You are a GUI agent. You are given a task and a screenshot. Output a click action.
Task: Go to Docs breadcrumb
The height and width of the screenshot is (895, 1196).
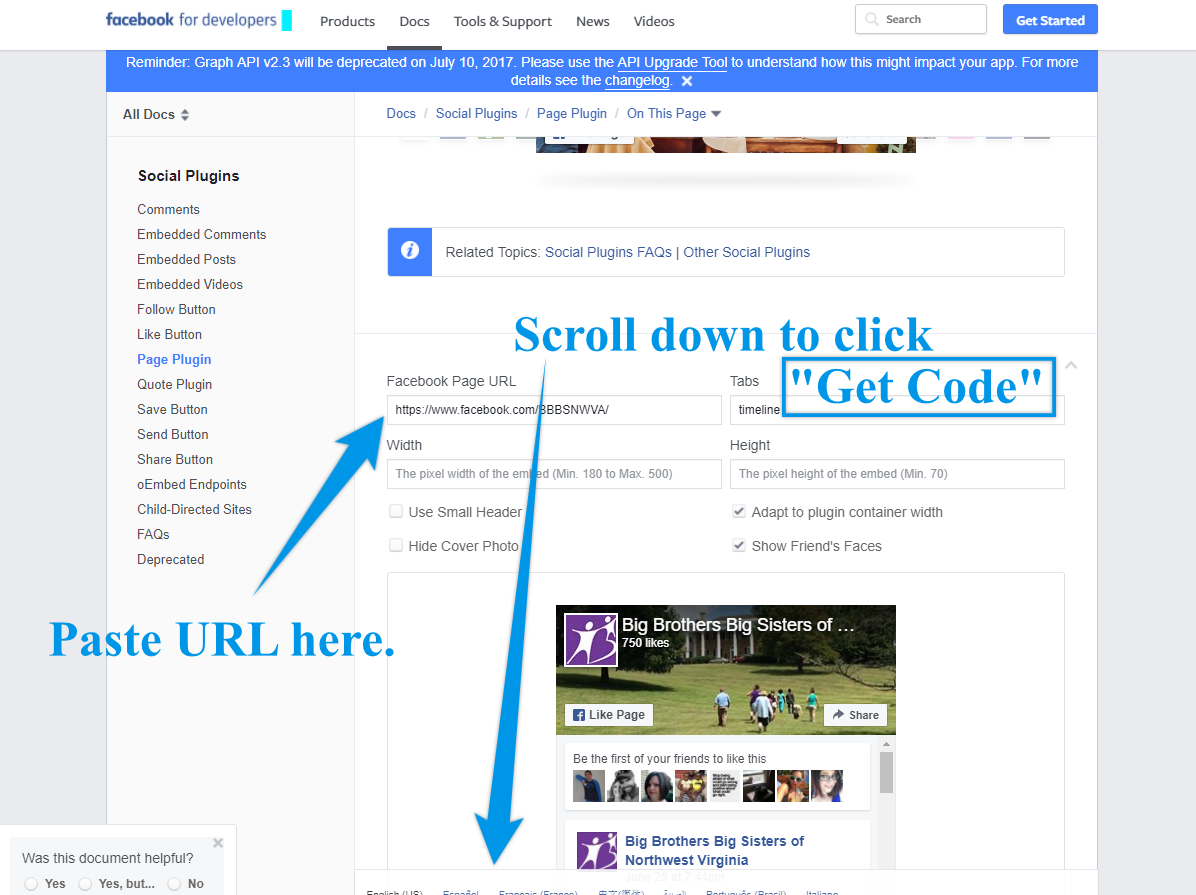400,114
